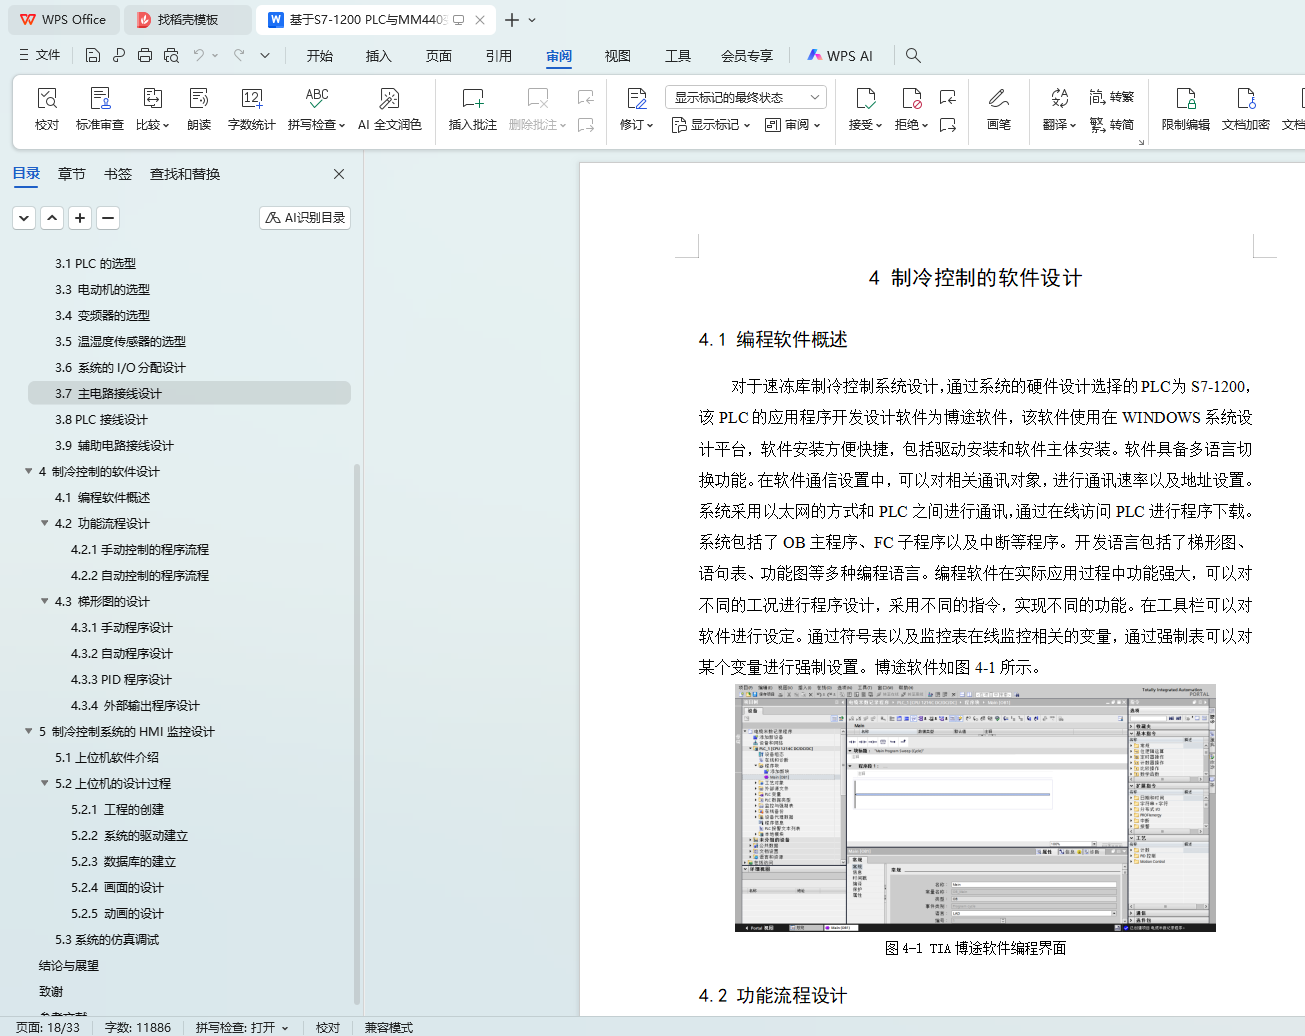Switch to the 视图 ribbon tab

click(x=618, y=56)
